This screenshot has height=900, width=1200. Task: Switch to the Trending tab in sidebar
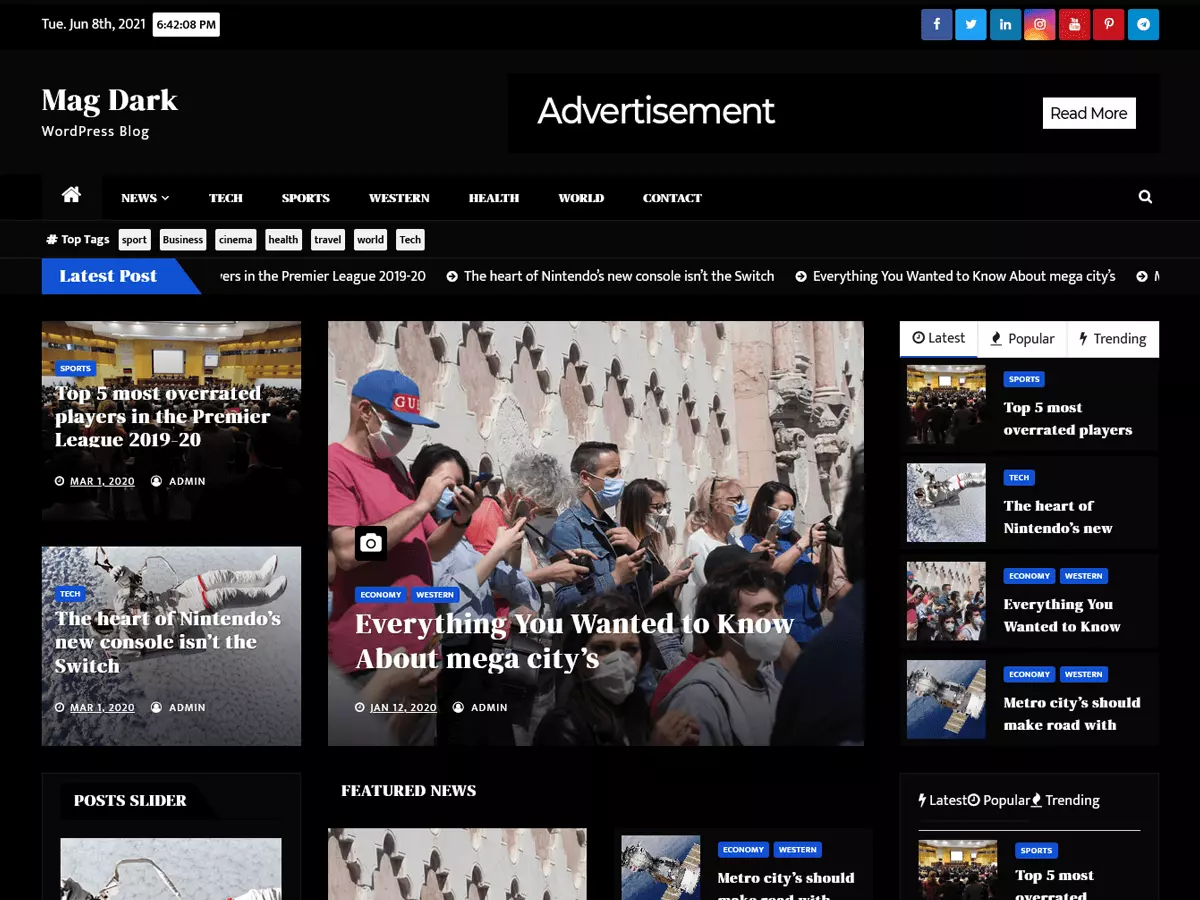tap(1113, 339)
